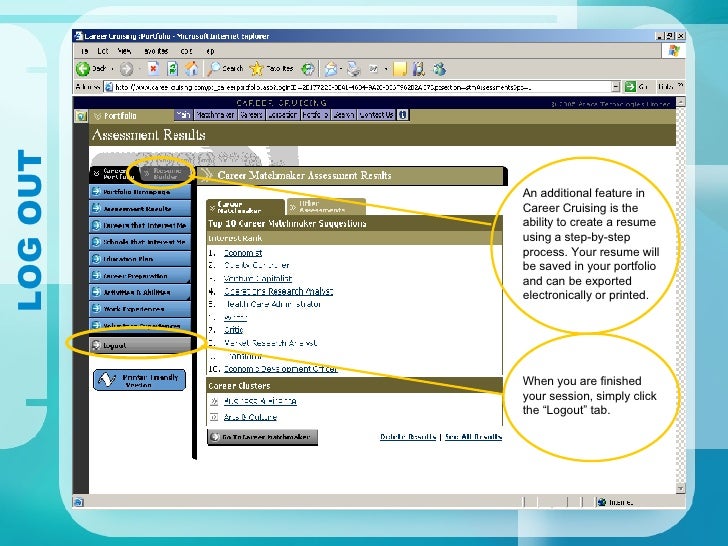Open Careers that Interest Me
Screen dimensions: 728x546
tap(140, 225)
